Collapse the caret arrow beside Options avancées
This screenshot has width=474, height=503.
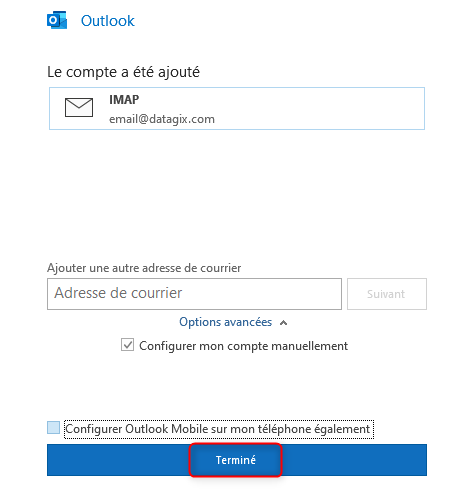click(283, 323)
